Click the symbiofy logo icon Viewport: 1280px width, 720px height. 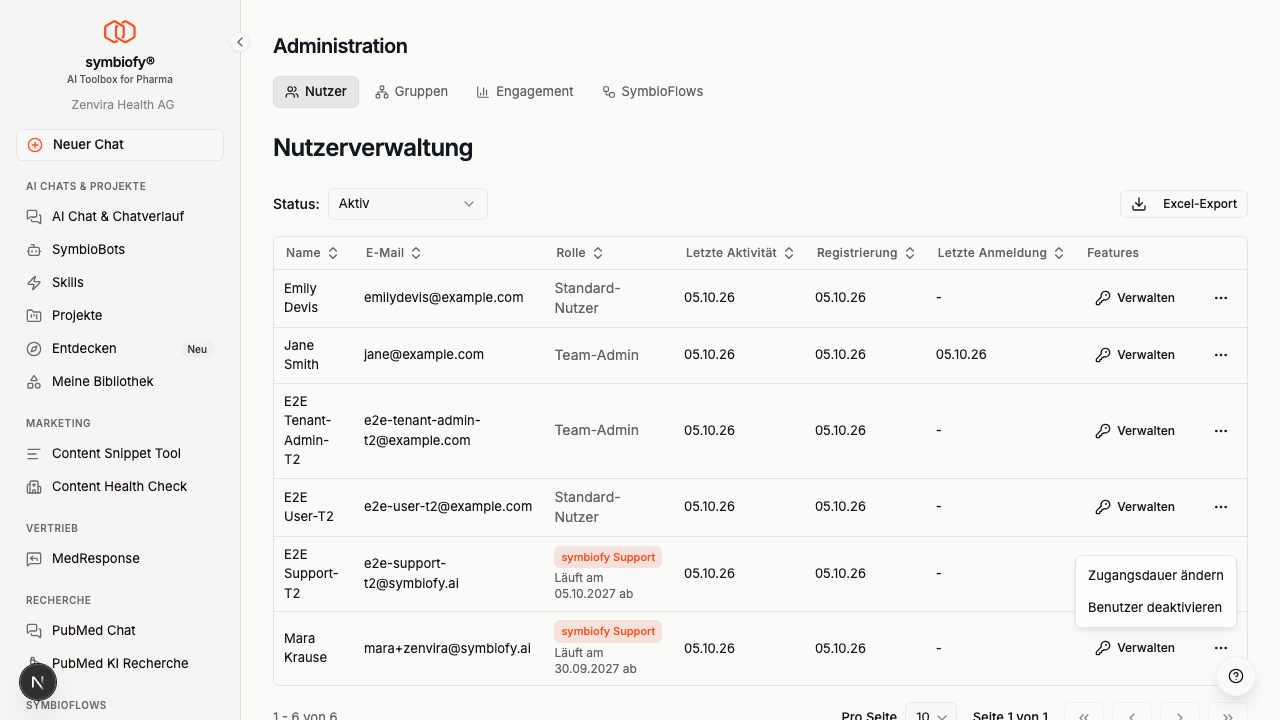(x=120, y=32)
